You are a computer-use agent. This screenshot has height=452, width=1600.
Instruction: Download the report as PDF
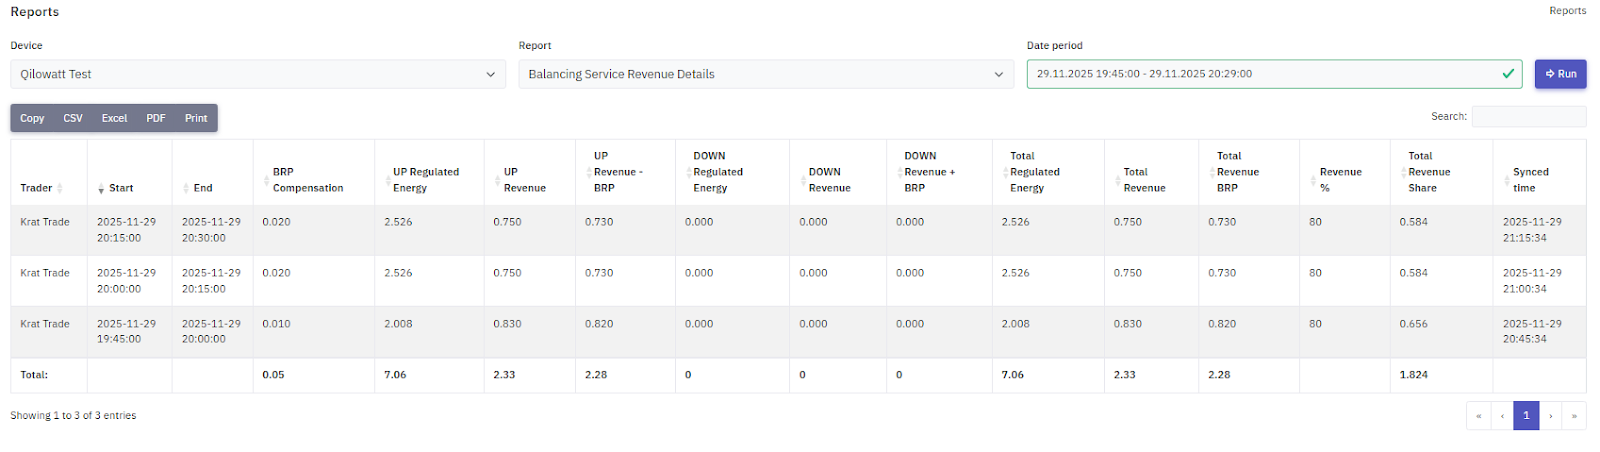click(156, 118)
